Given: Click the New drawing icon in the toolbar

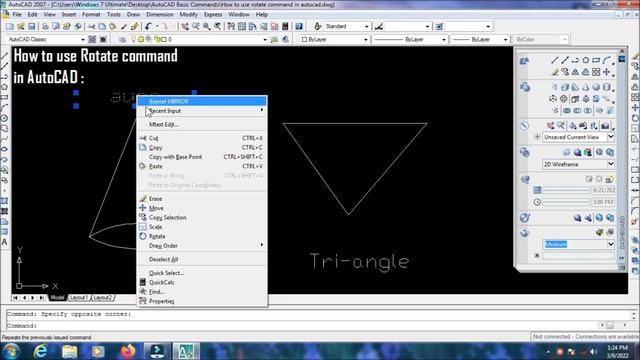Looking at the screenshot, I should pyautogui.click(x=10, y=27).
